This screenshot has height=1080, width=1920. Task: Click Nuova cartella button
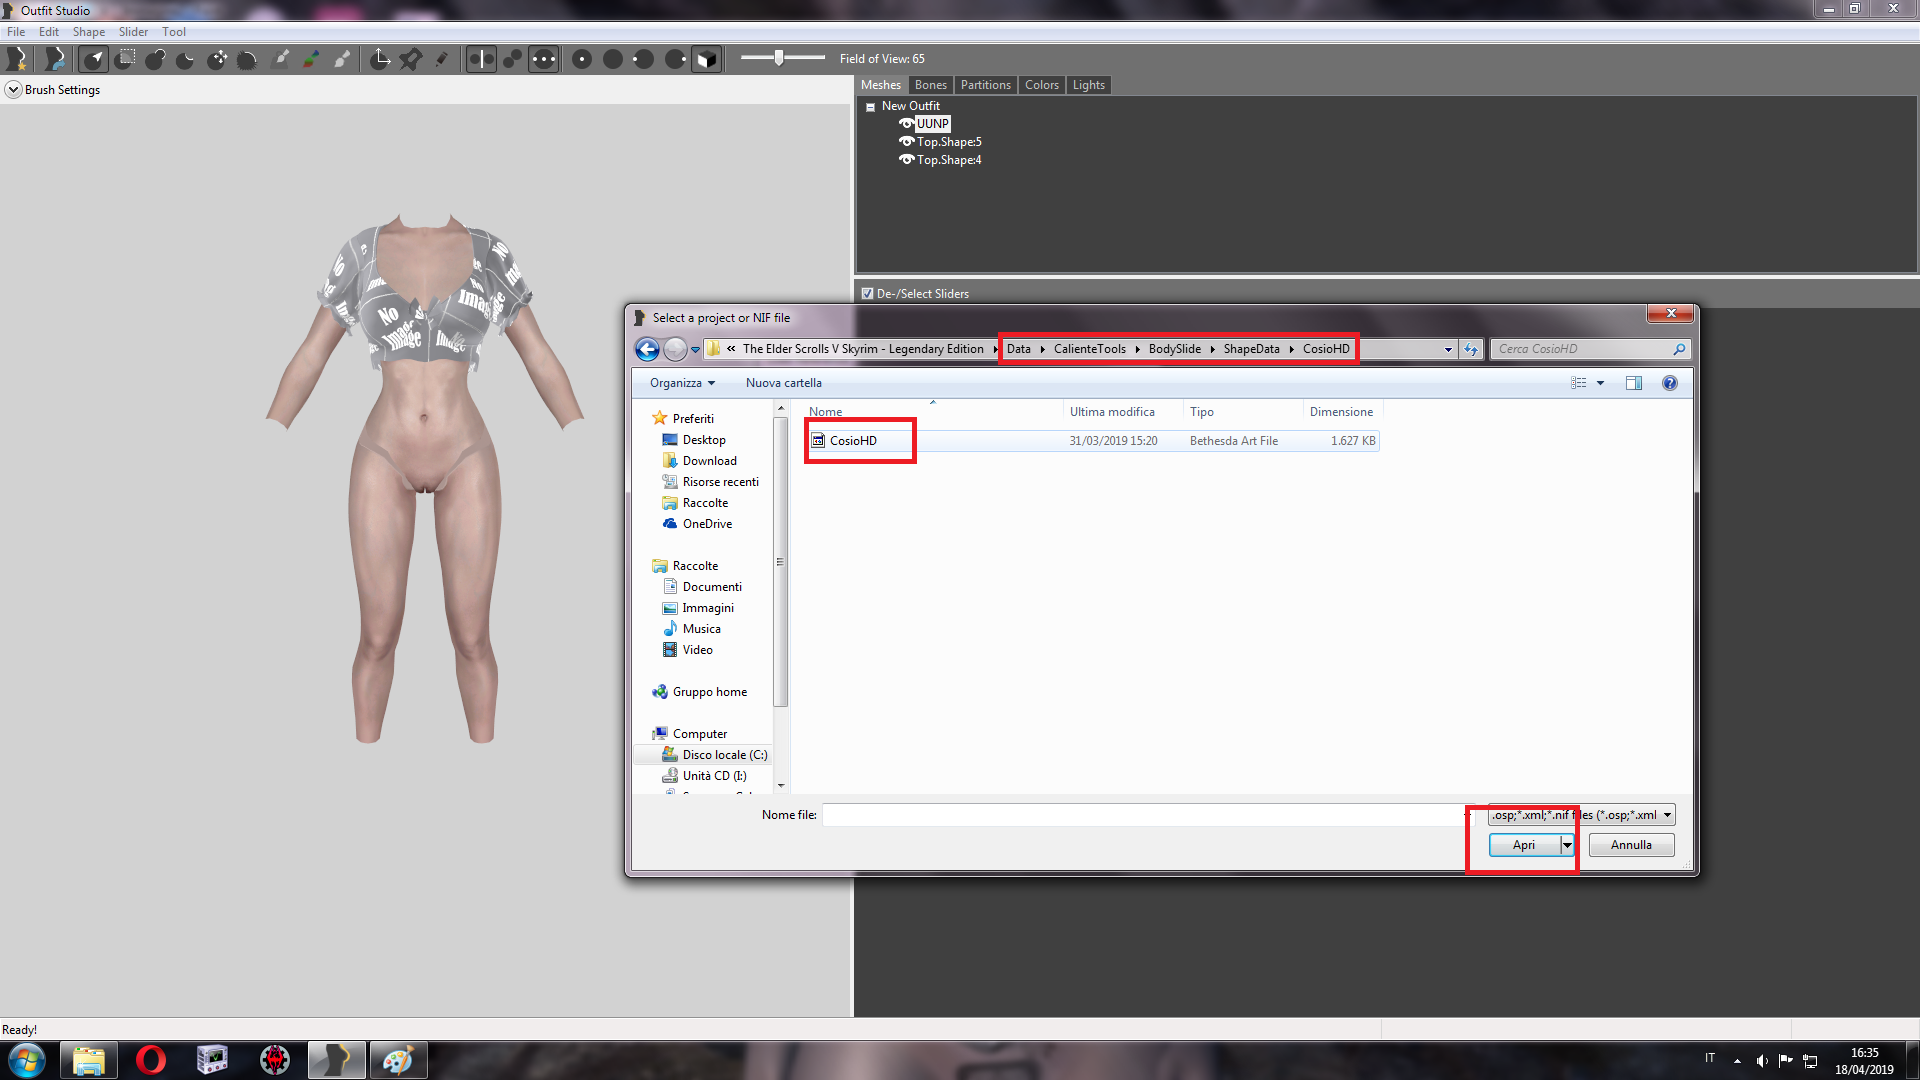[783, 383]
